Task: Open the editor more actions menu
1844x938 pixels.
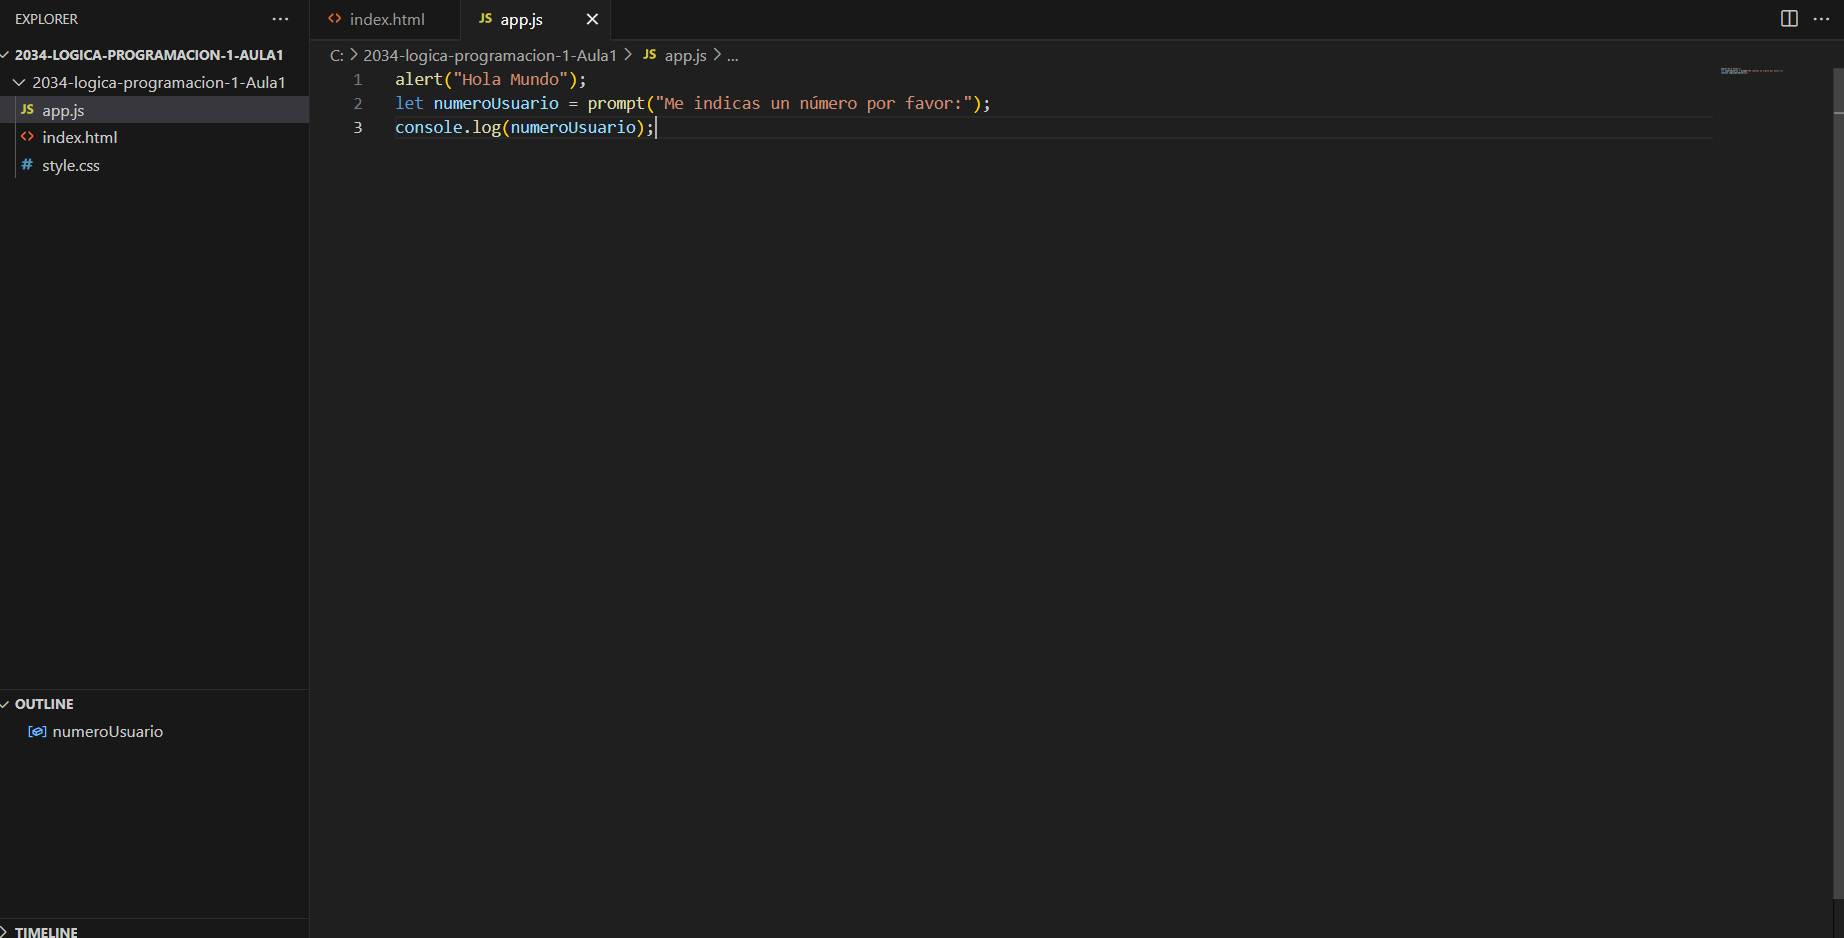Action: (x=1821, y=19)
